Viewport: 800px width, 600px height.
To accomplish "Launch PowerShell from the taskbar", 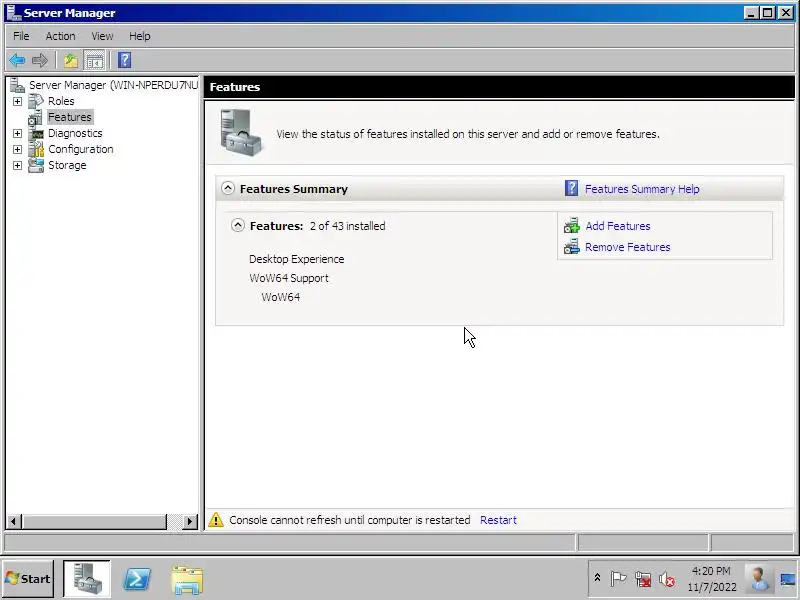I will click(x=137, y=579).
